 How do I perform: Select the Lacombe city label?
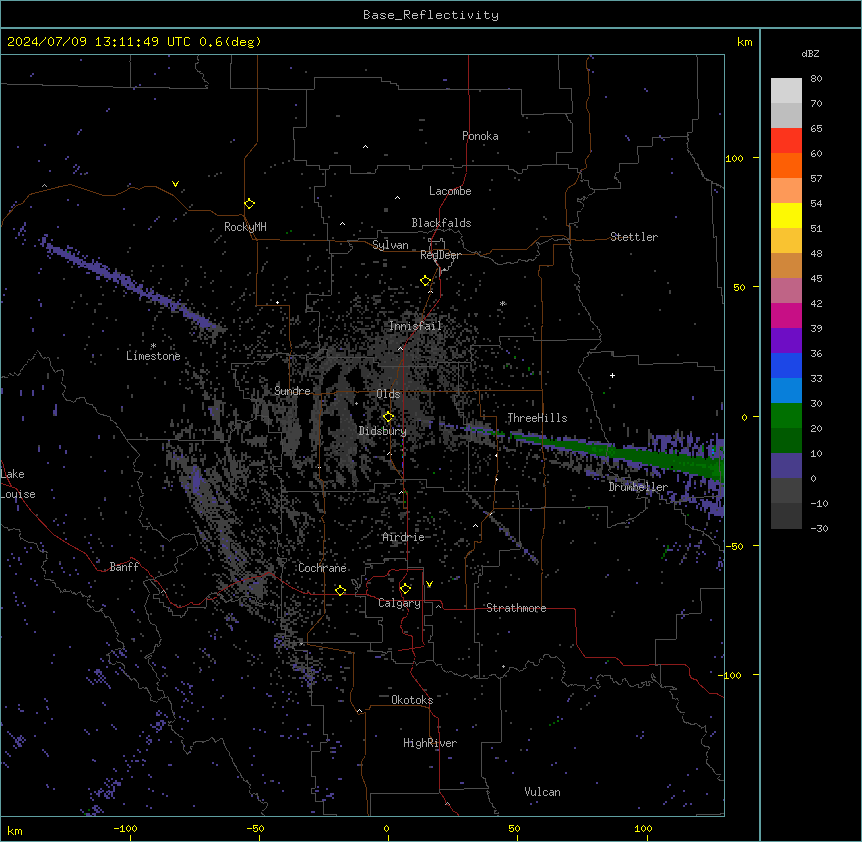click(450, 191)
